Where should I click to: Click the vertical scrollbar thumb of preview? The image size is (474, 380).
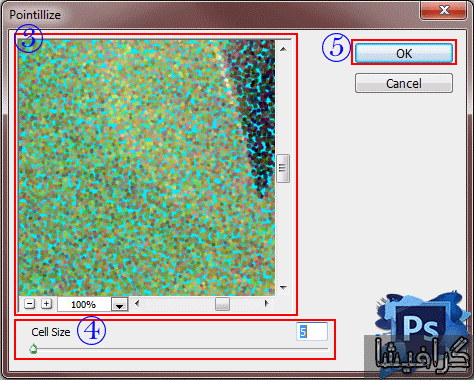coord(283,168)
